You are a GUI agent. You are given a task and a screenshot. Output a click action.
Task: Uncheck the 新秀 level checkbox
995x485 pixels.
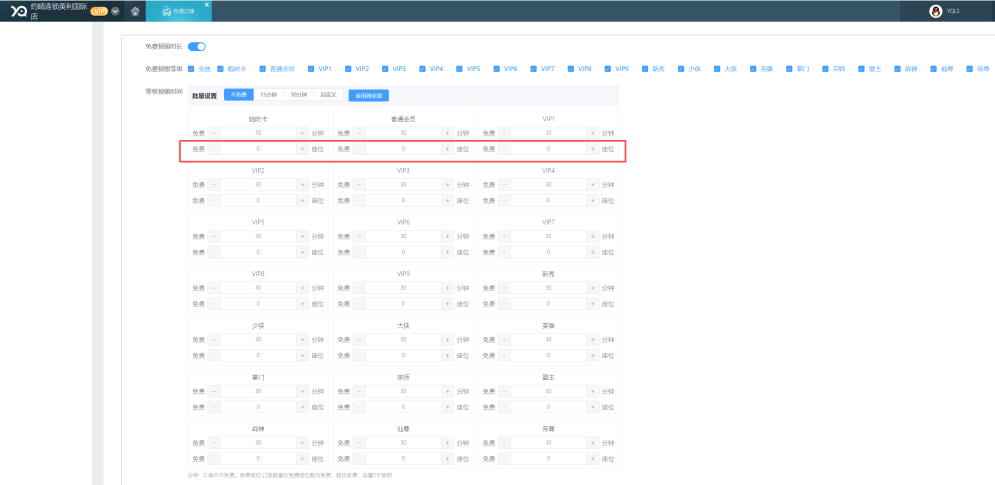645,69
